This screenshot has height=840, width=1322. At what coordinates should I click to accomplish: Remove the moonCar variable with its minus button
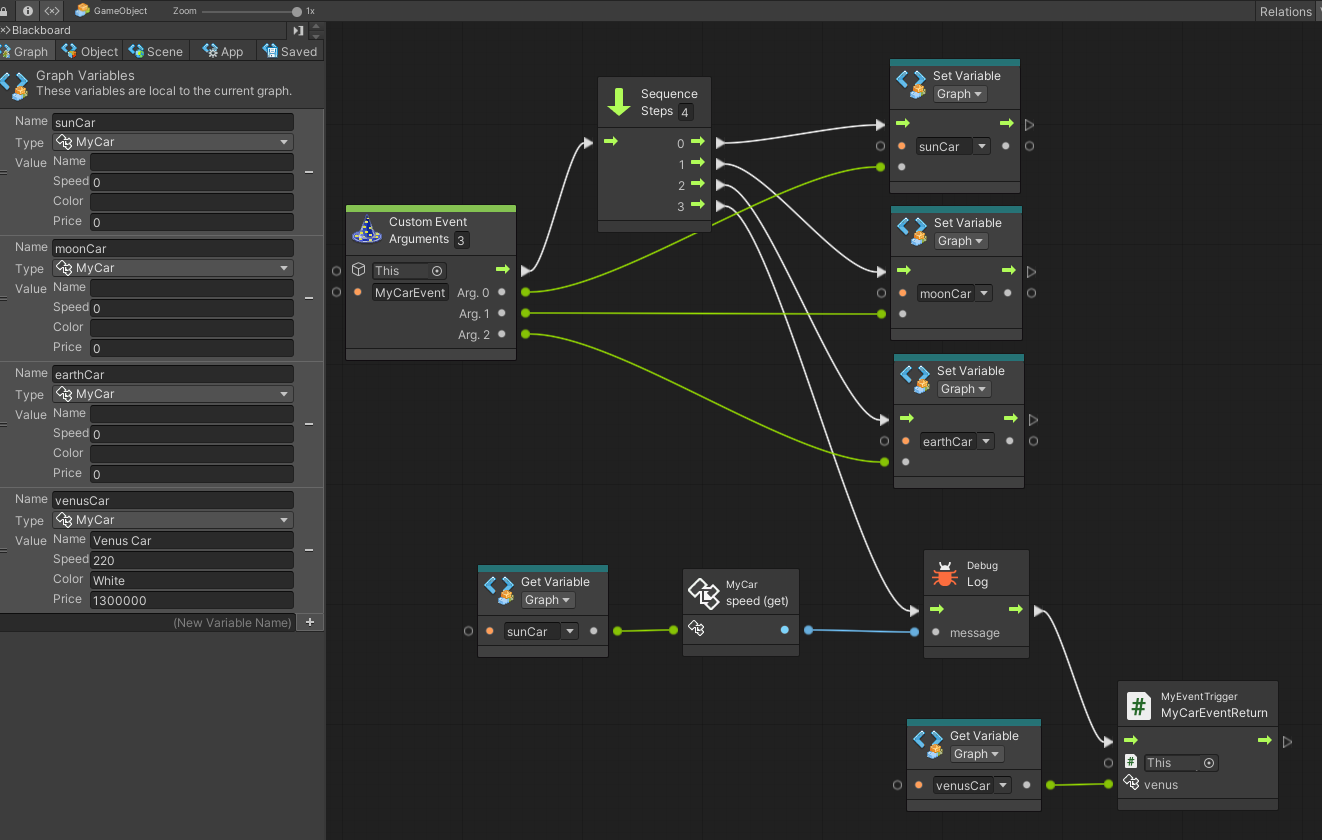[309, 298]
